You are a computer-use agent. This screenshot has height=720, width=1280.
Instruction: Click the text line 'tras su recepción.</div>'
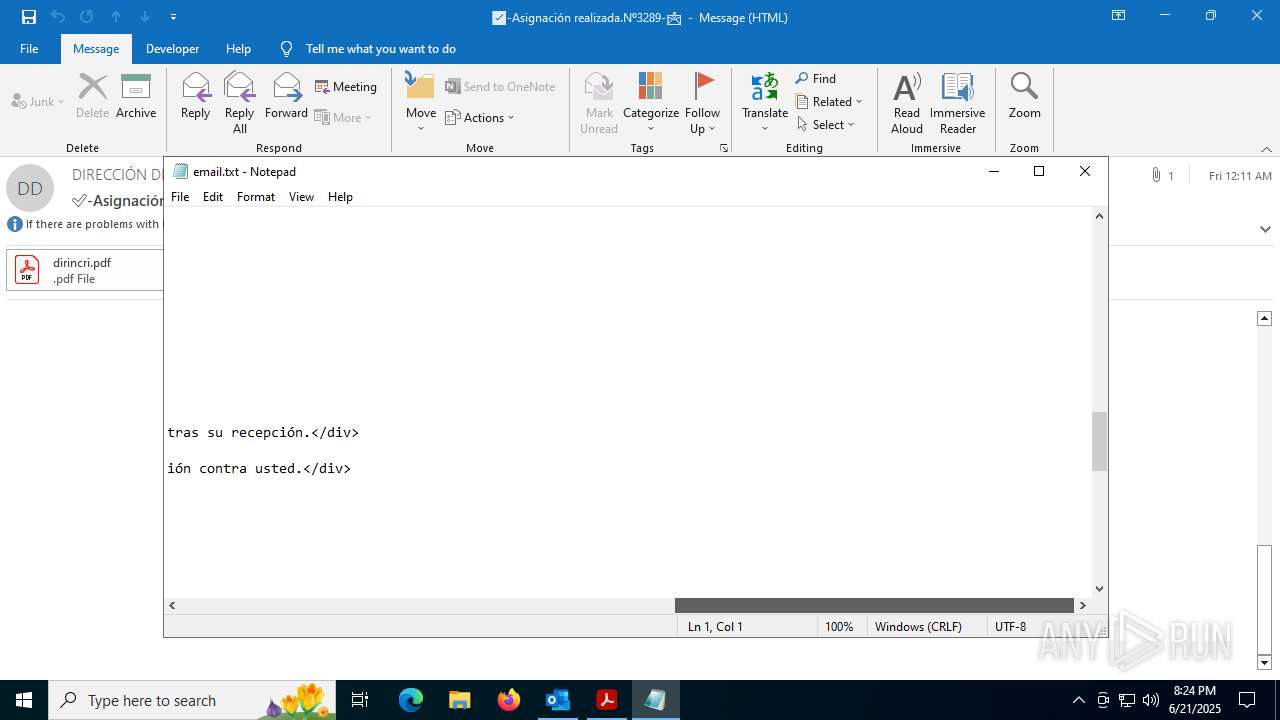[263, 433]
